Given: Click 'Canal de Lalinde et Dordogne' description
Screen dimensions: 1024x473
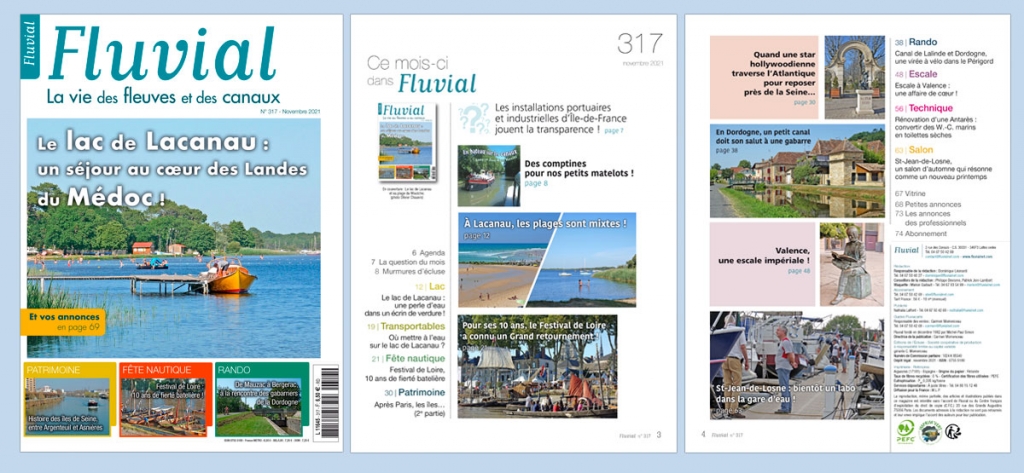Looking at the screenshot, I should (x=944, y=57).
